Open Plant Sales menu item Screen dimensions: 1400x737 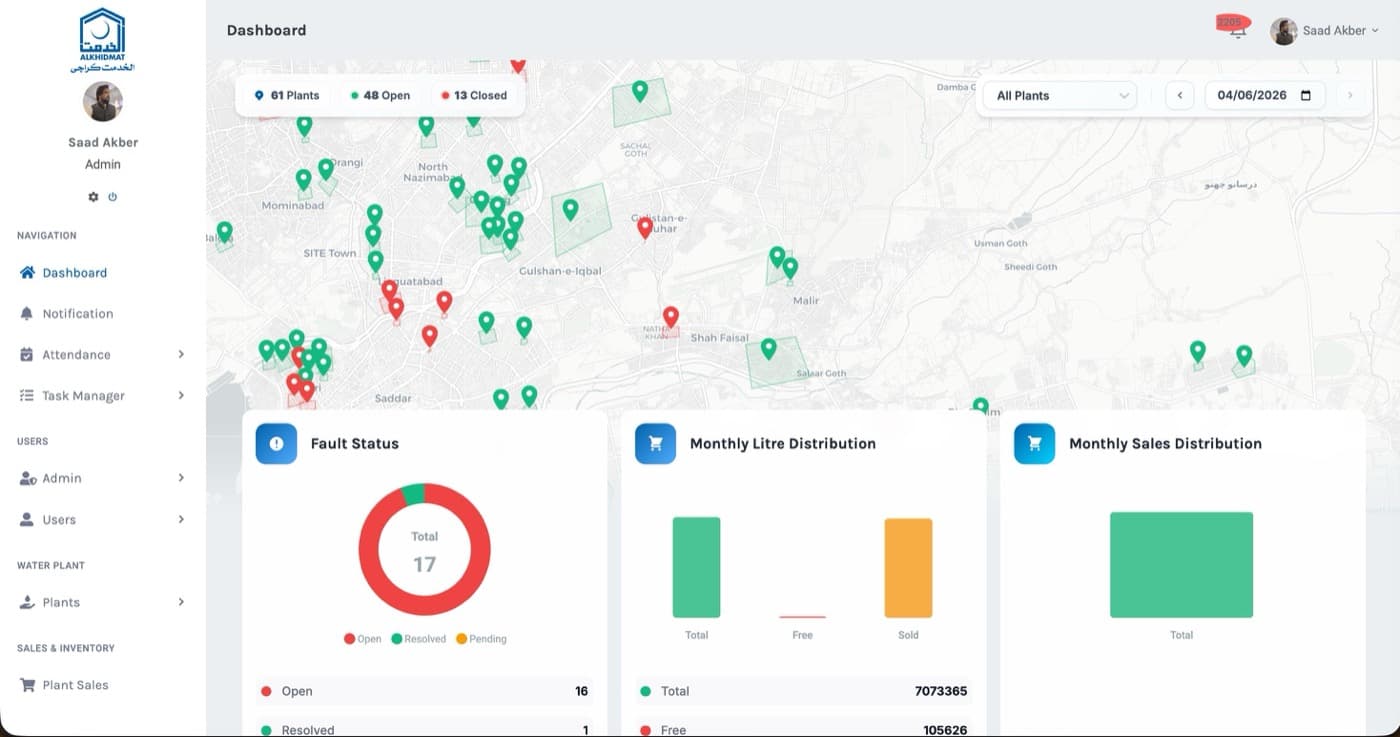102,685
